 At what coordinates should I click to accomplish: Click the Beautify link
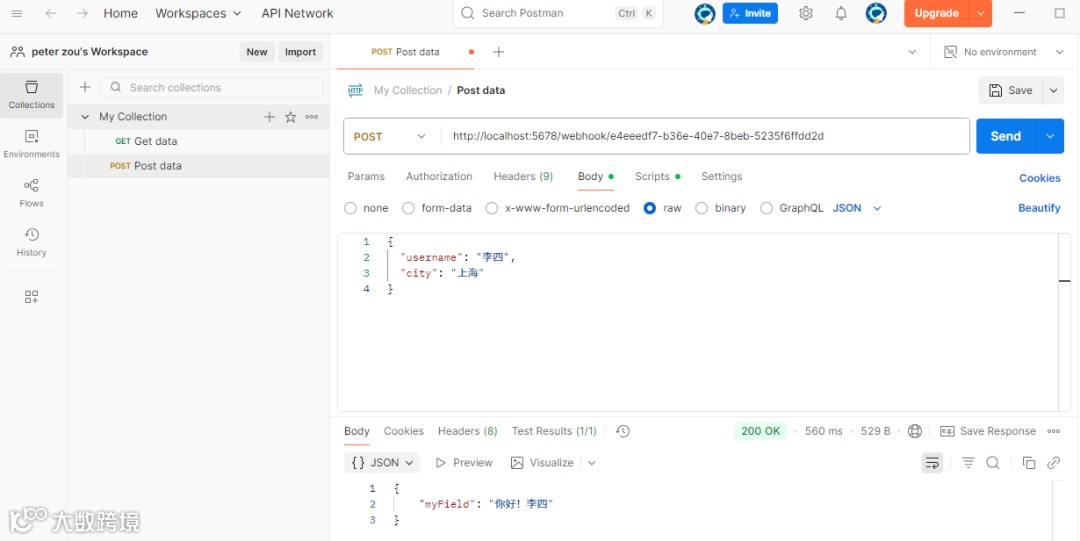(x=1039, y=208)
